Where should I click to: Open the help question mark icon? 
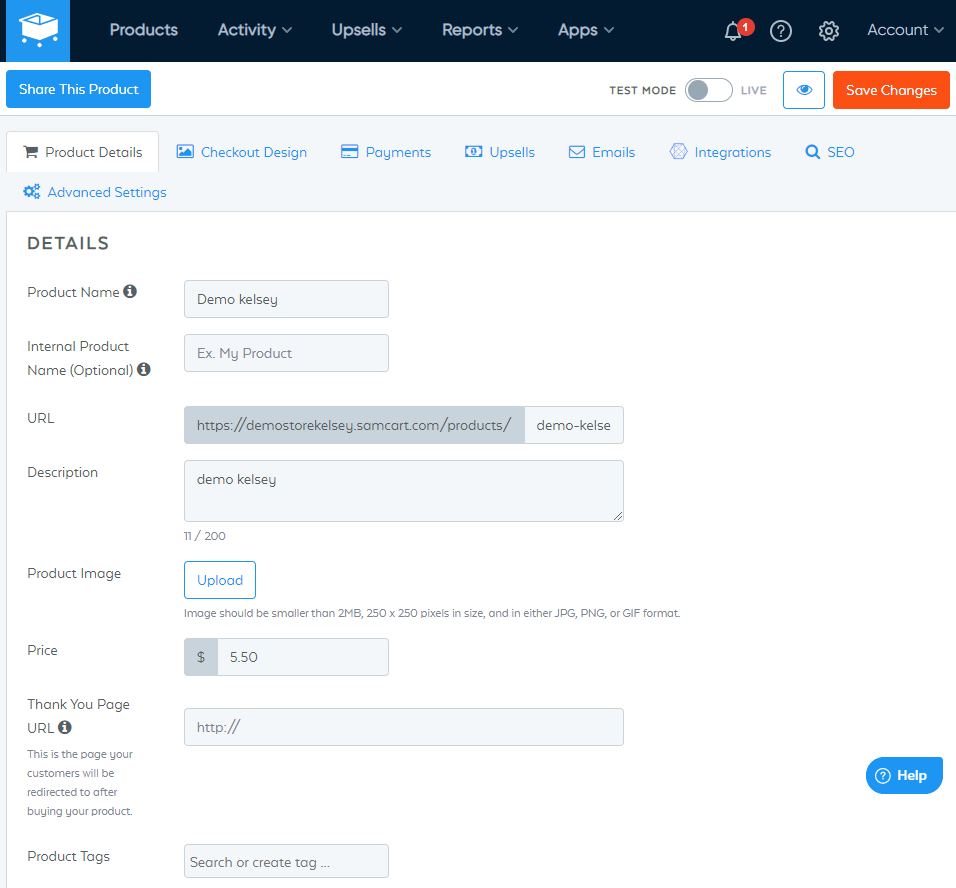click(x=780, y=30)
